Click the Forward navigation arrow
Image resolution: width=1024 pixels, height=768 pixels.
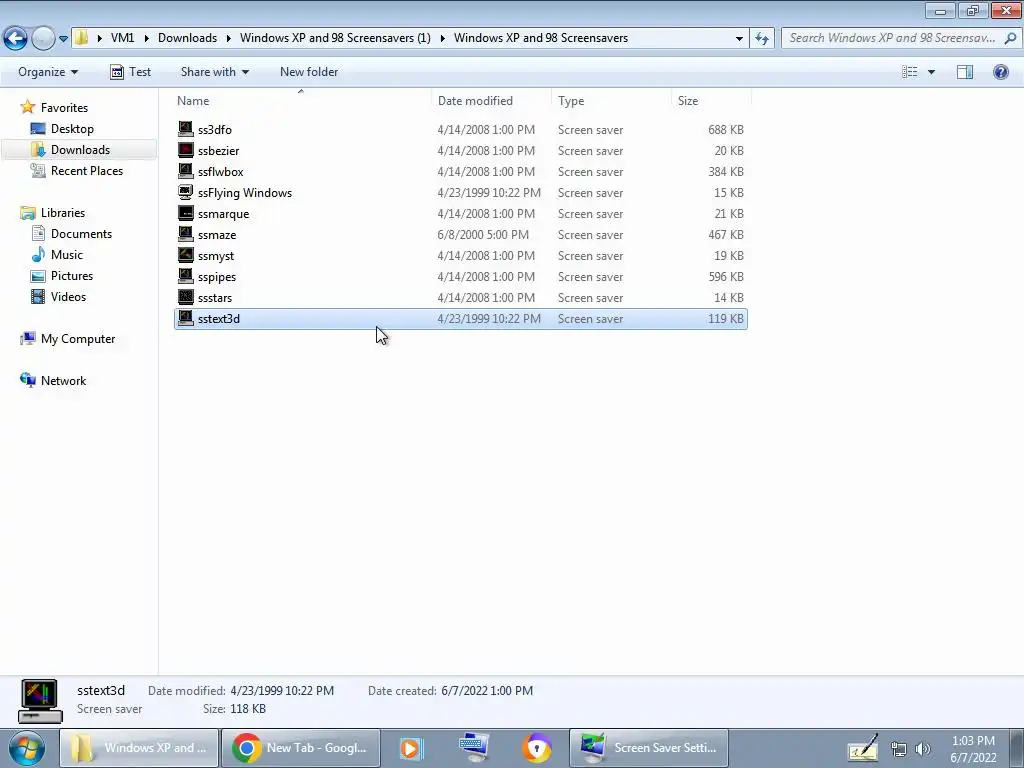click(x=43, y=38)
